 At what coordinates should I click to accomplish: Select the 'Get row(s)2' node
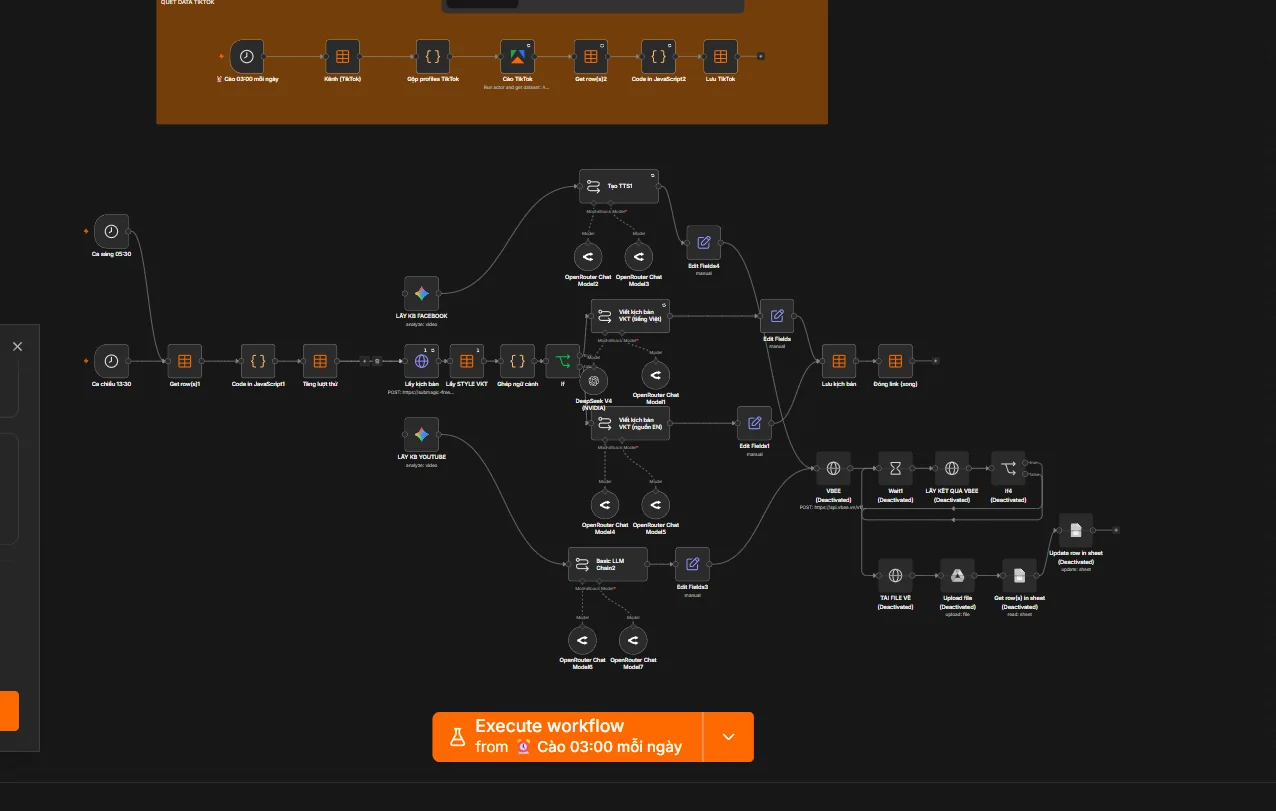591,56
